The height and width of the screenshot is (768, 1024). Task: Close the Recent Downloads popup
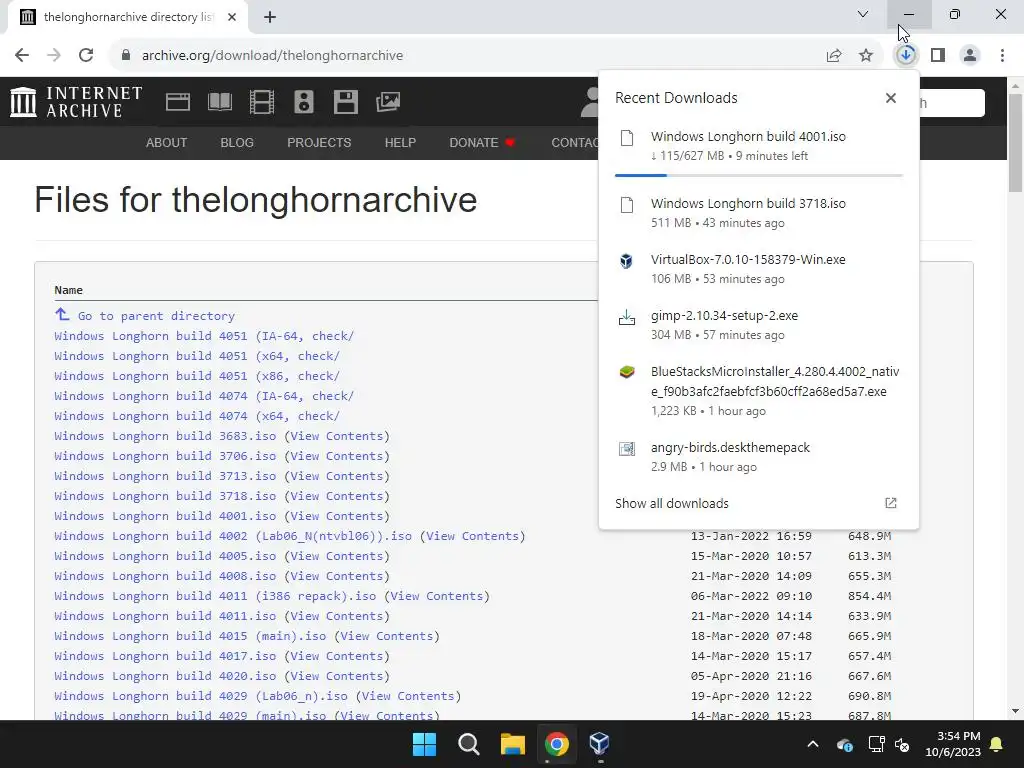891,98
